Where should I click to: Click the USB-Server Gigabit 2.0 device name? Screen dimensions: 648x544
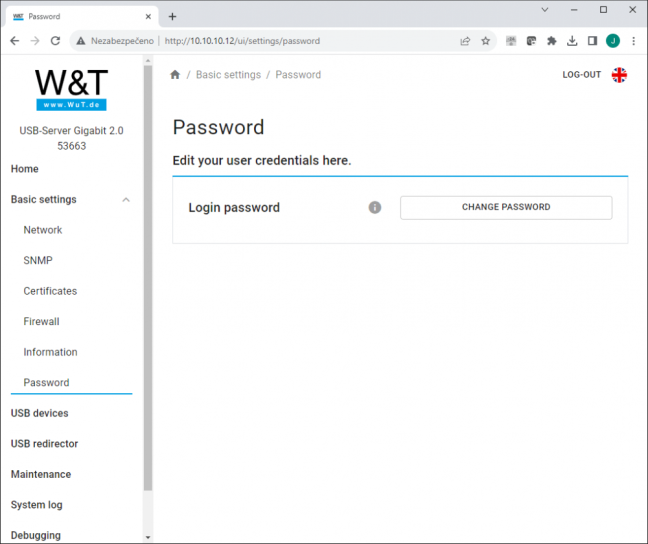[x=71, y=131]
